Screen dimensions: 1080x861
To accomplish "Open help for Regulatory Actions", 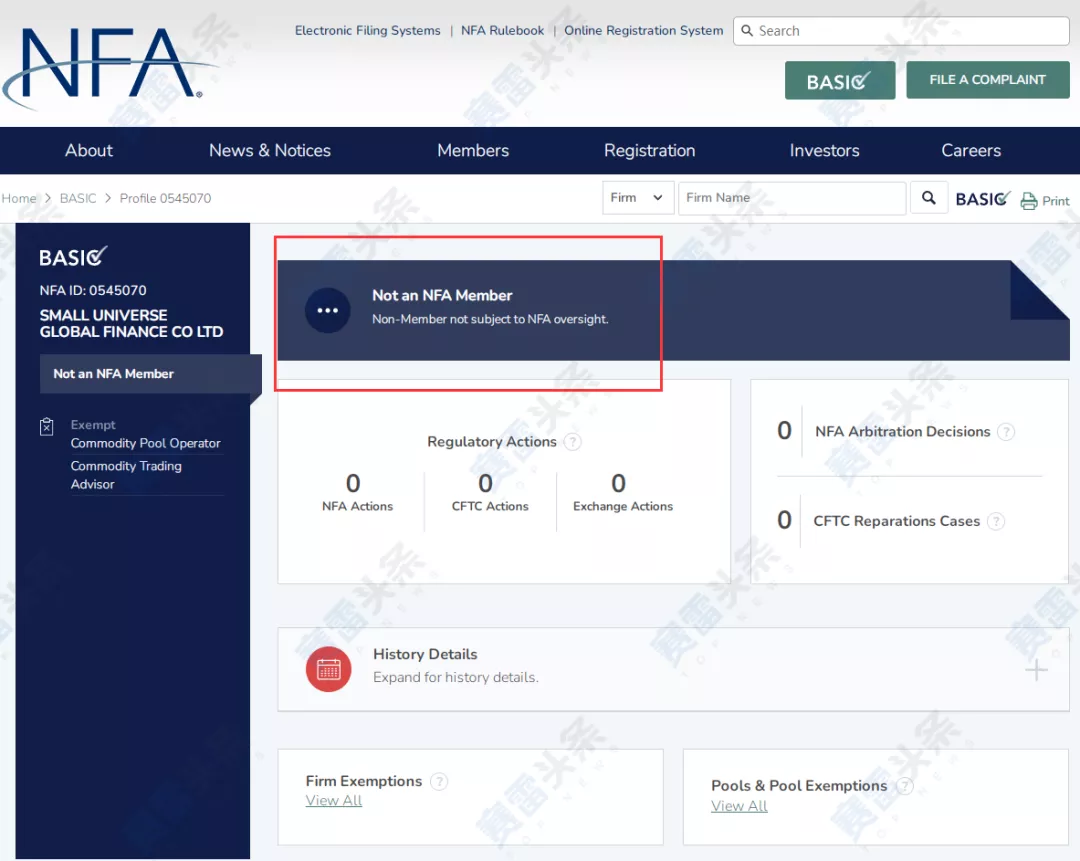I will [572, 442].
